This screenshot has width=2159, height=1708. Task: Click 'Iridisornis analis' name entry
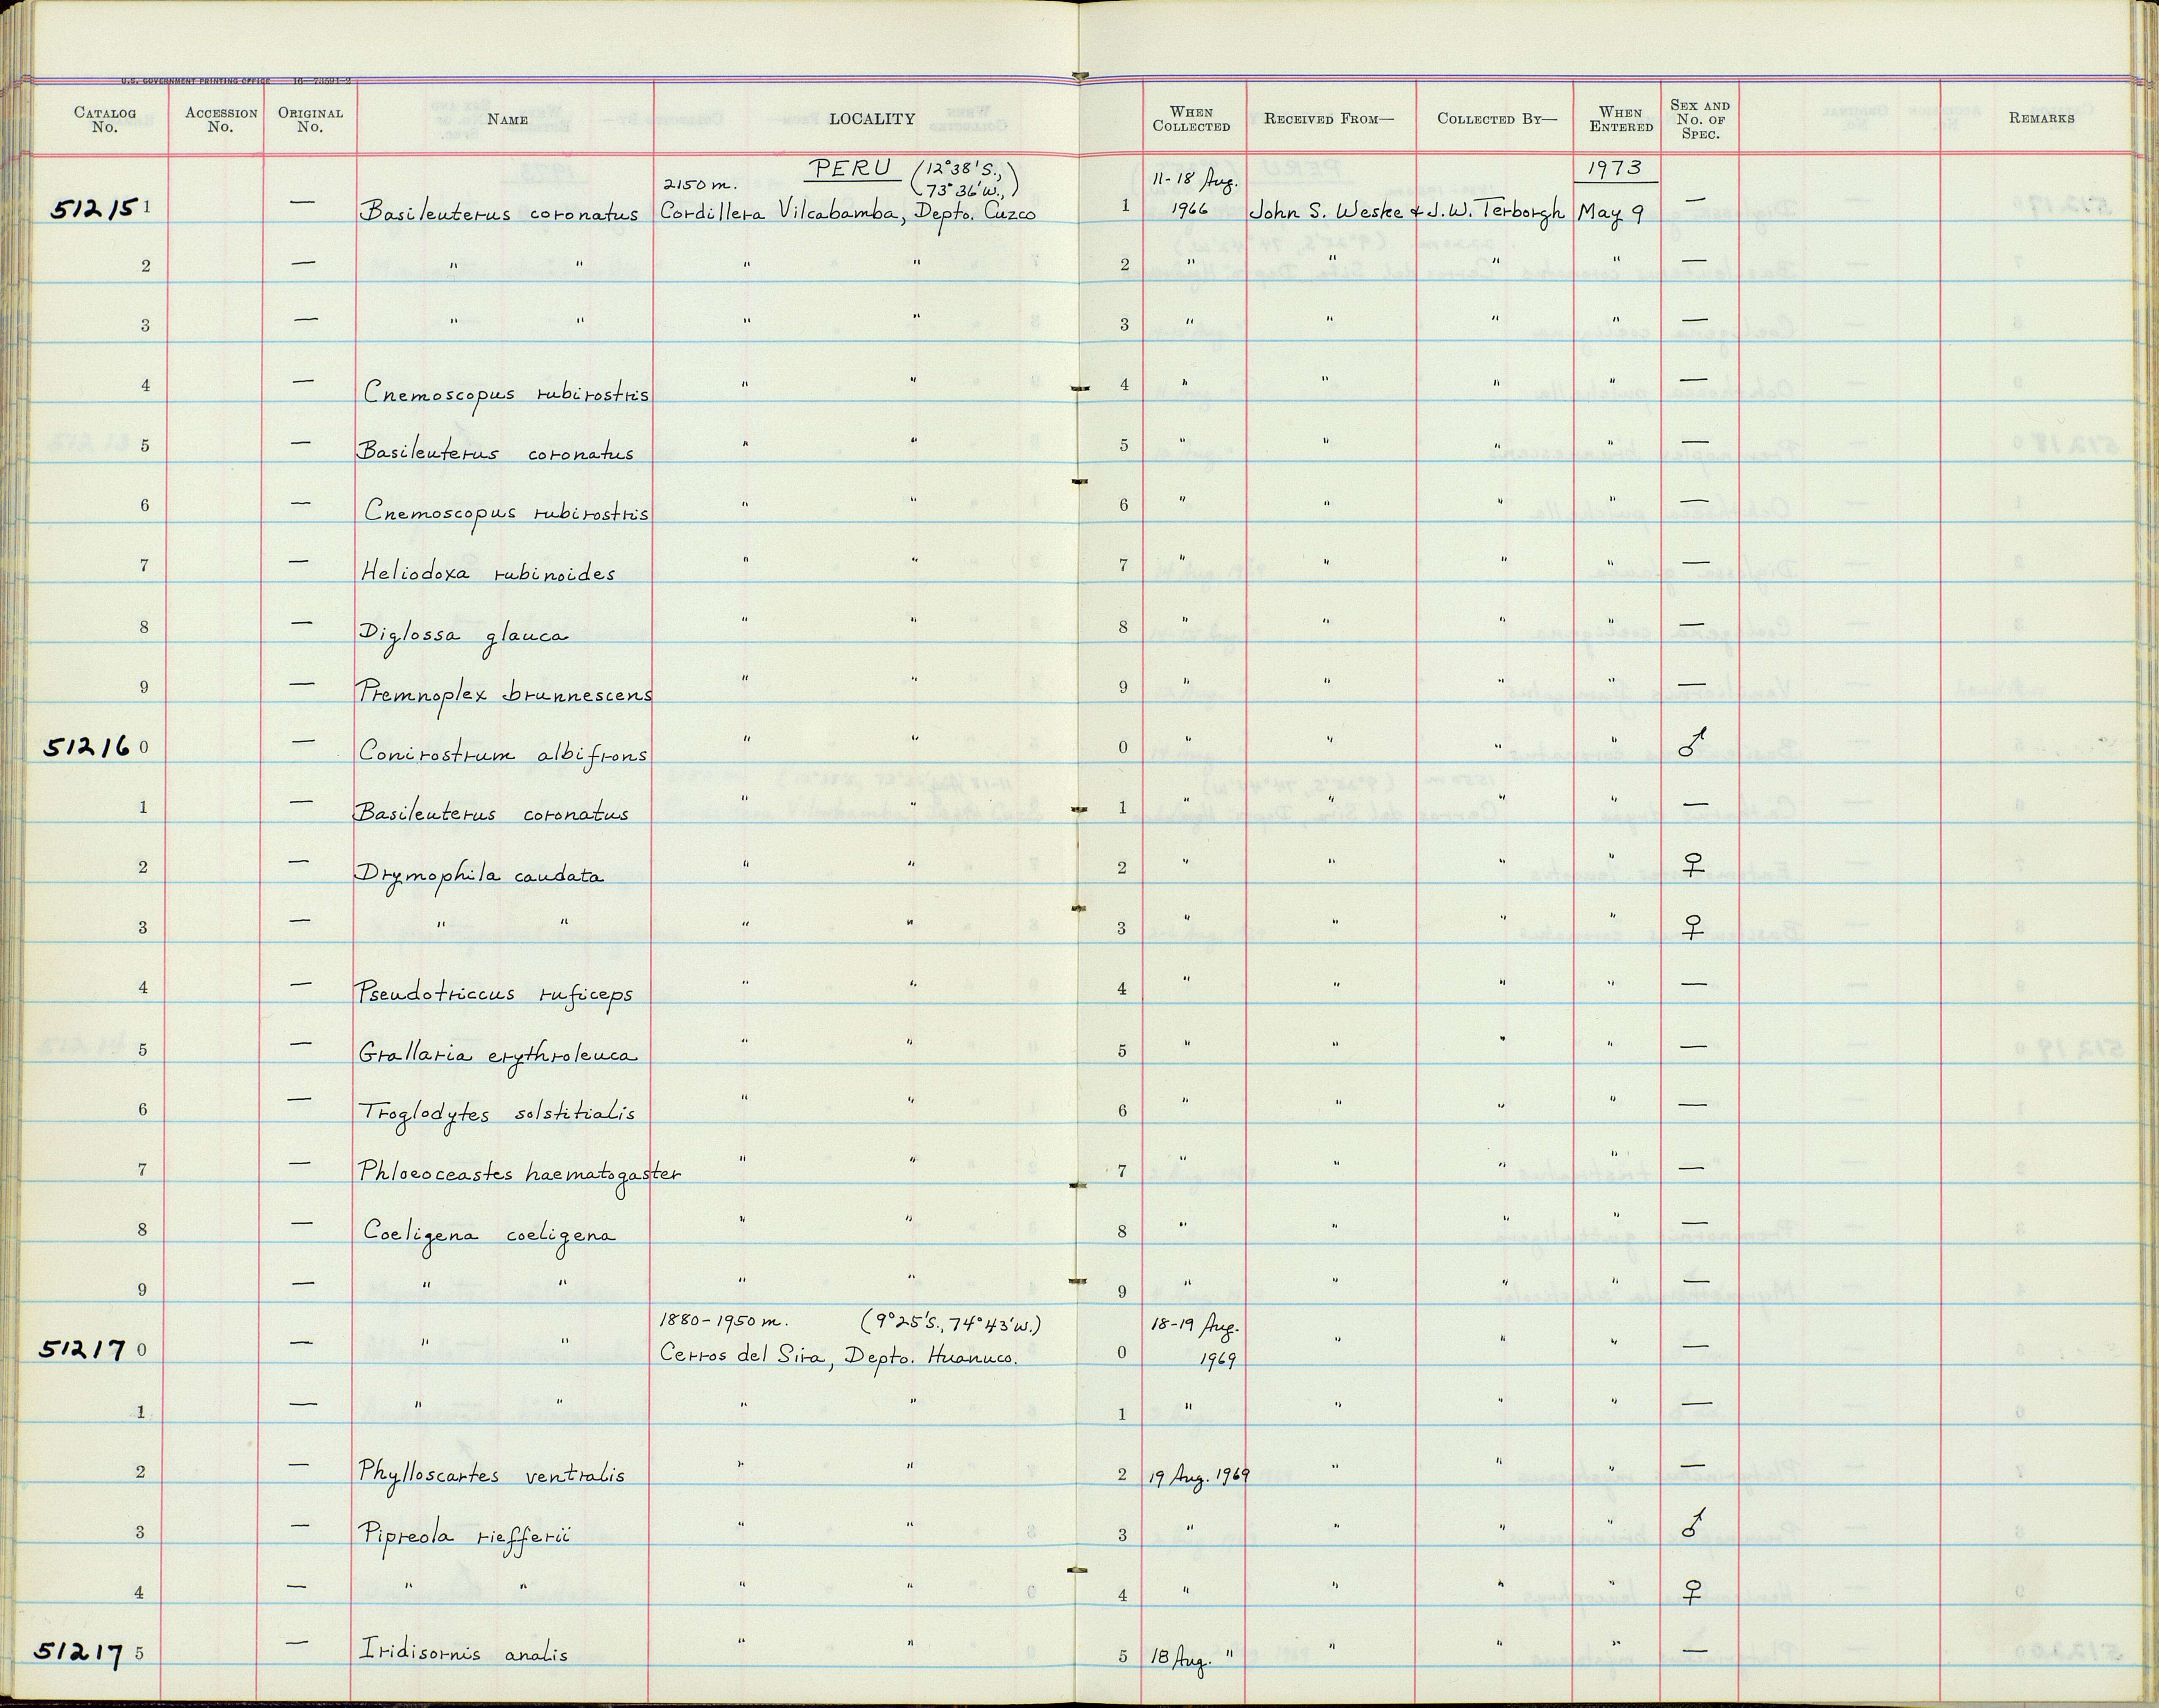click(x=464, y=1654)
